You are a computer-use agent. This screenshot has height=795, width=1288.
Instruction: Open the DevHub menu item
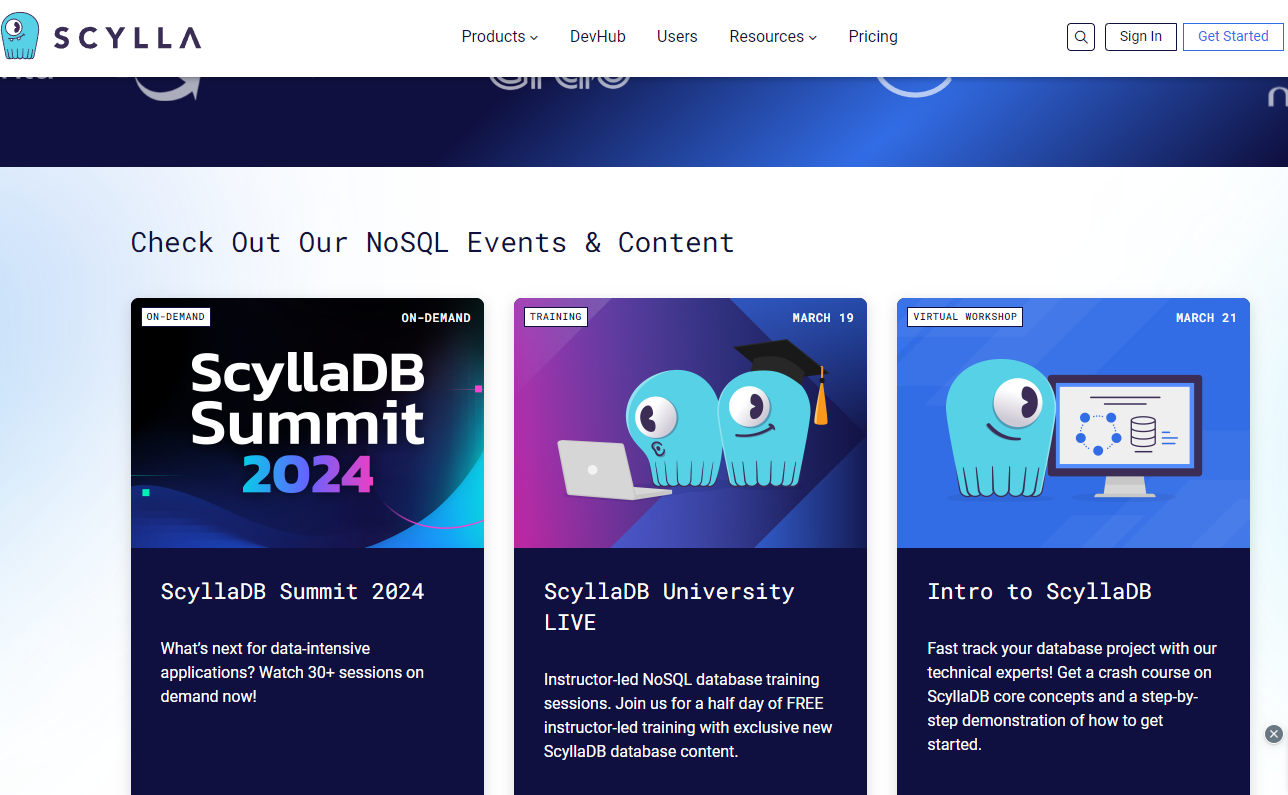click(598, 36)
